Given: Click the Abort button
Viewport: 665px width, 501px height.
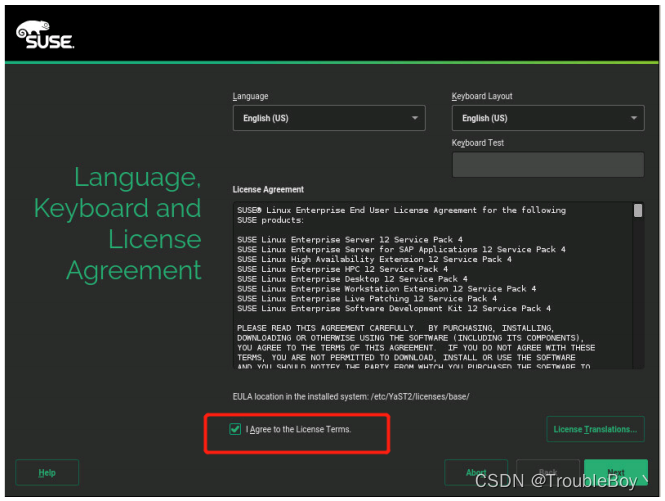Looking at the screenshot, I should point(476,473).
